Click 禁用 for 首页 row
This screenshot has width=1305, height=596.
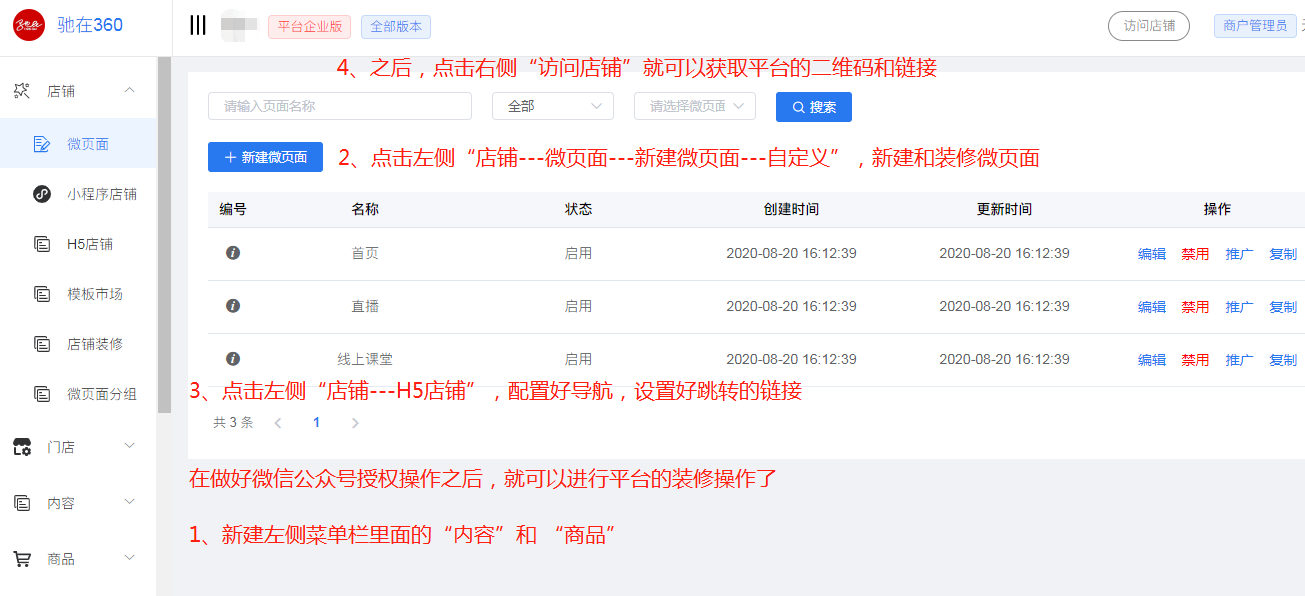click(x=1195, y=254)
